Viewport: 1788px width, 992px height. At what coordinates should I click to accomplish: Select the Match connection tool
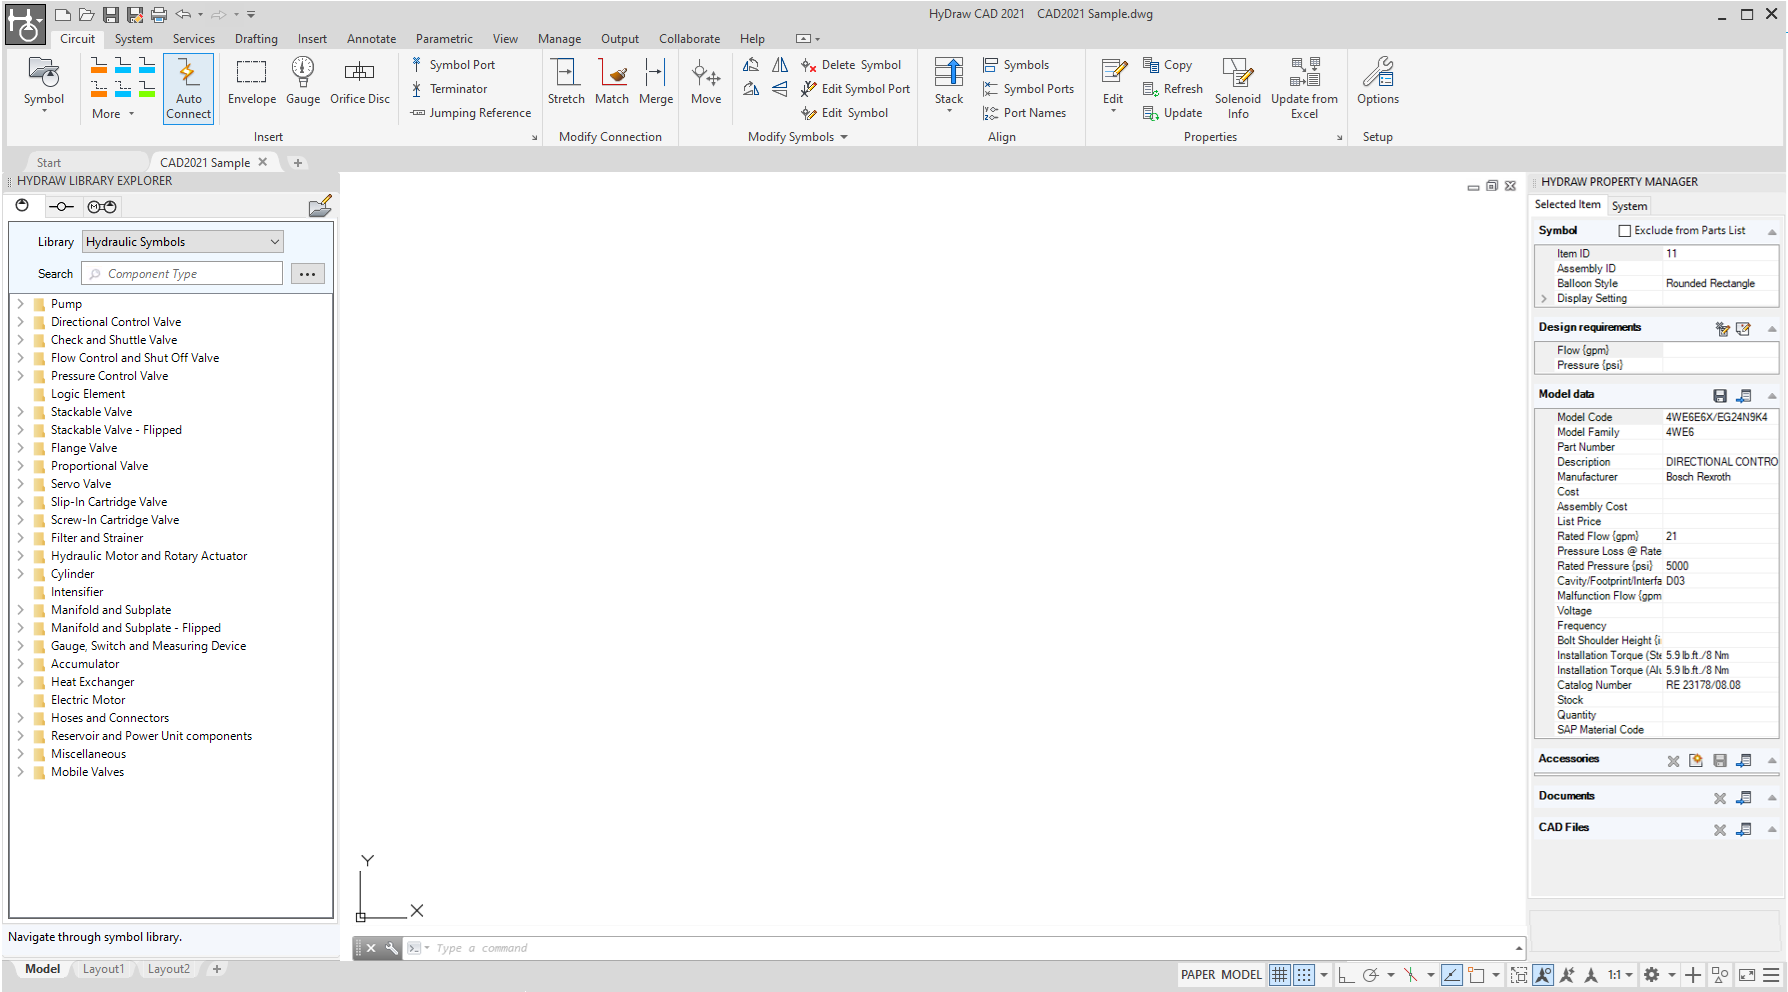(x=612, y=81)
